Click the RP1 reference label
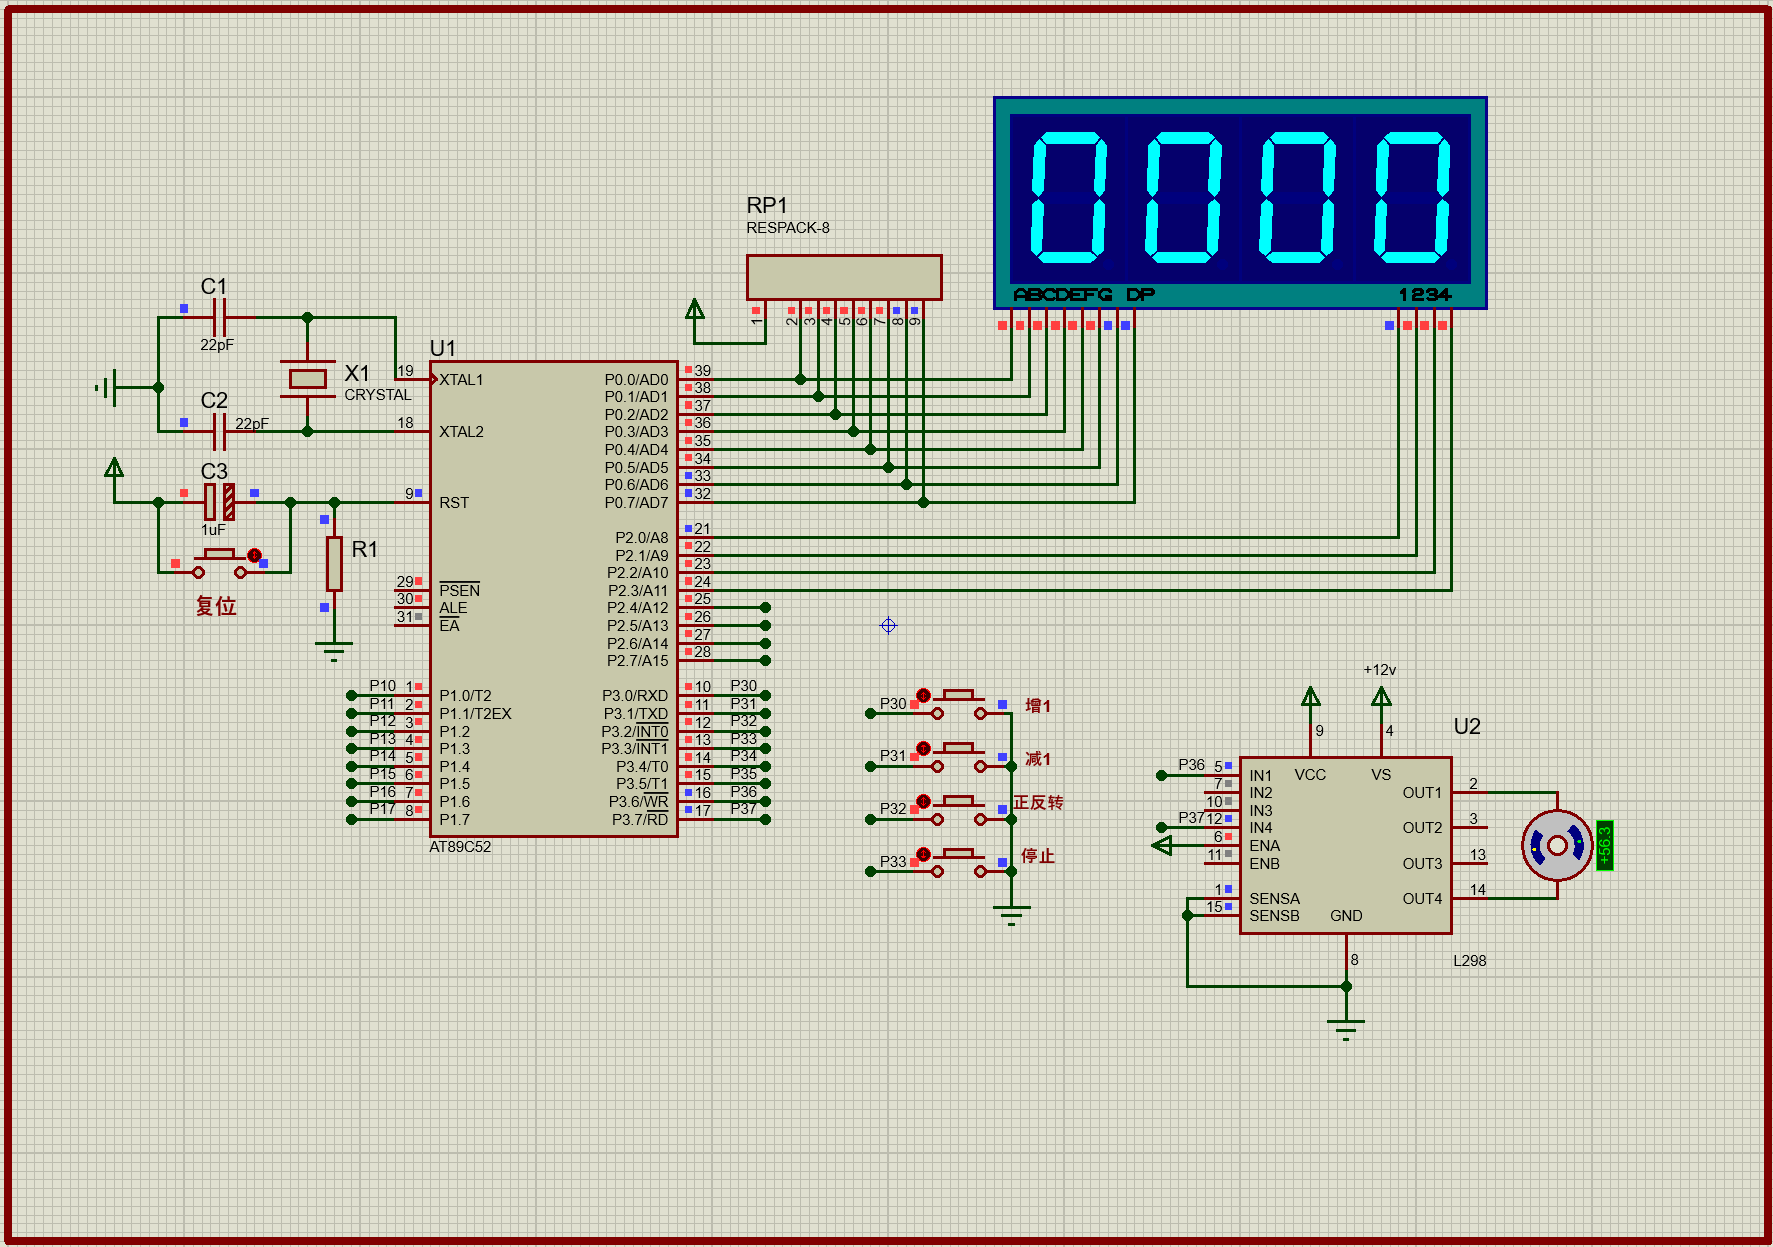Viewport: 1773px width, 1247px height. click(x=767, y=205)
